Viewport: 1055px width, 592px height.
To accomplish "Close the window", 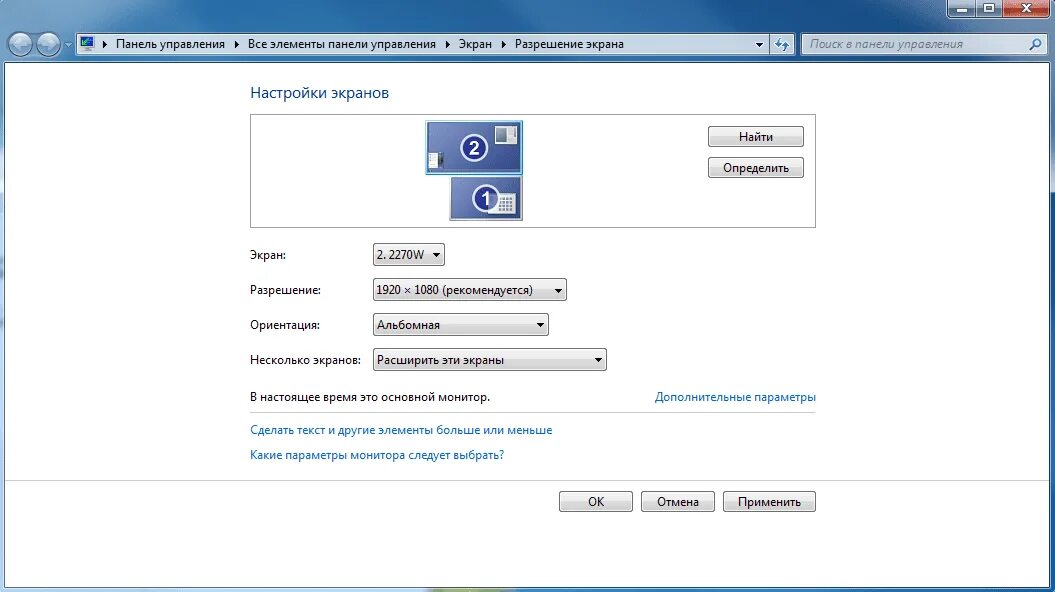I will coord(1027,9).
